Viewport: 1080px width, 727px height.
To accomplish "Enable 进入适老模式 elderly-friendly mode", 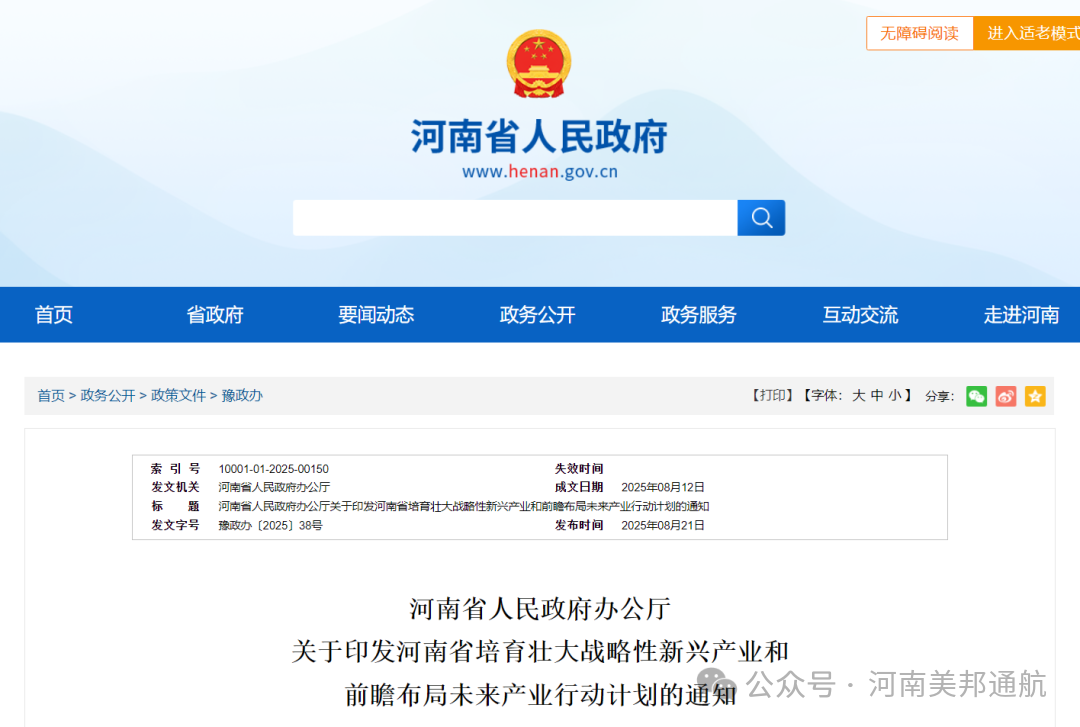I will pyautogui.click(x=1030, y=33).
